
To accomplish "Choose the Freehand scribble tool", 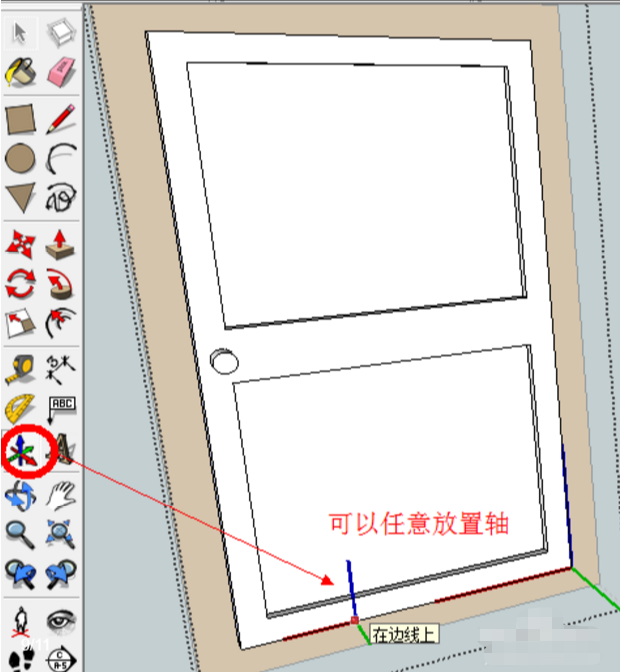I will click(60, 198).
